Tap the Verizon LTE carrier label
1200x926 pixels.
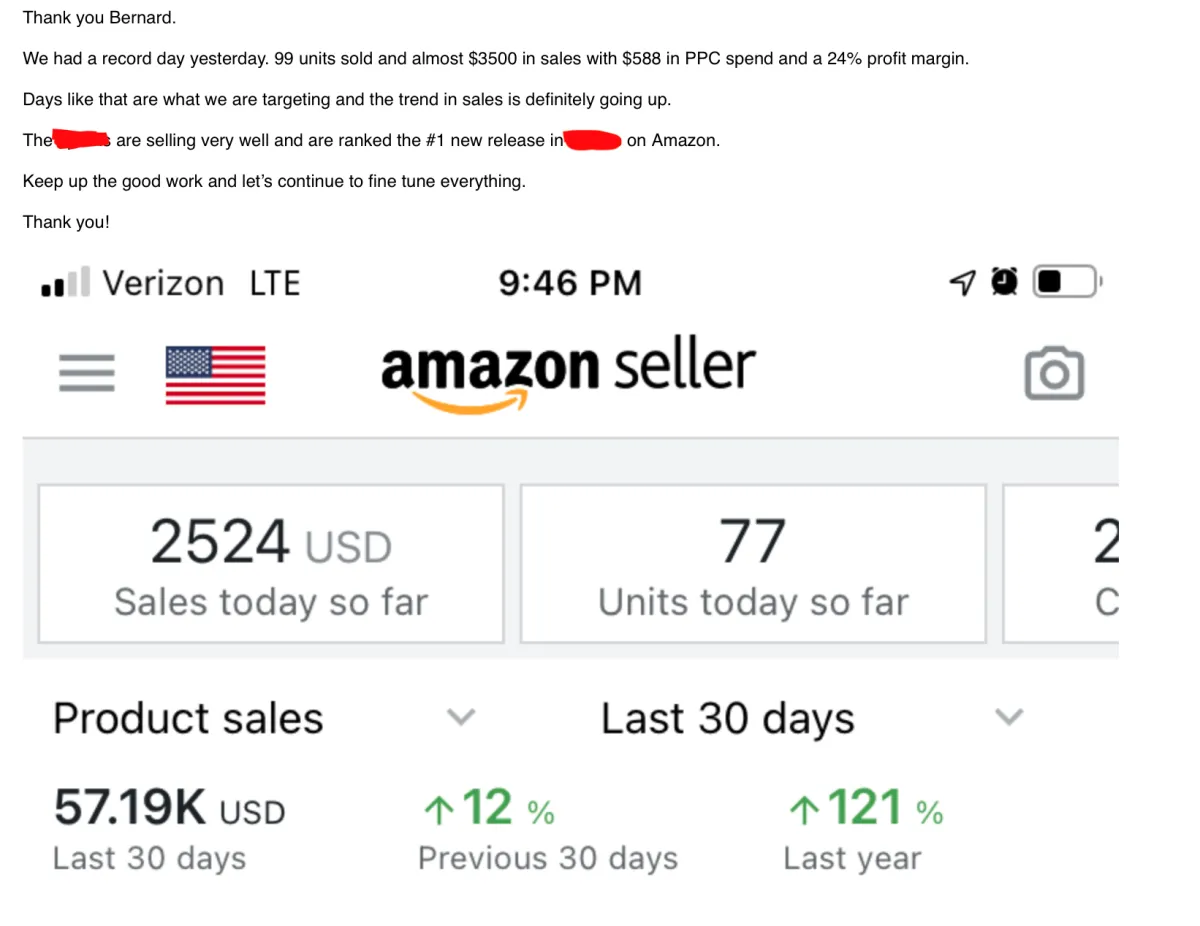200,283
